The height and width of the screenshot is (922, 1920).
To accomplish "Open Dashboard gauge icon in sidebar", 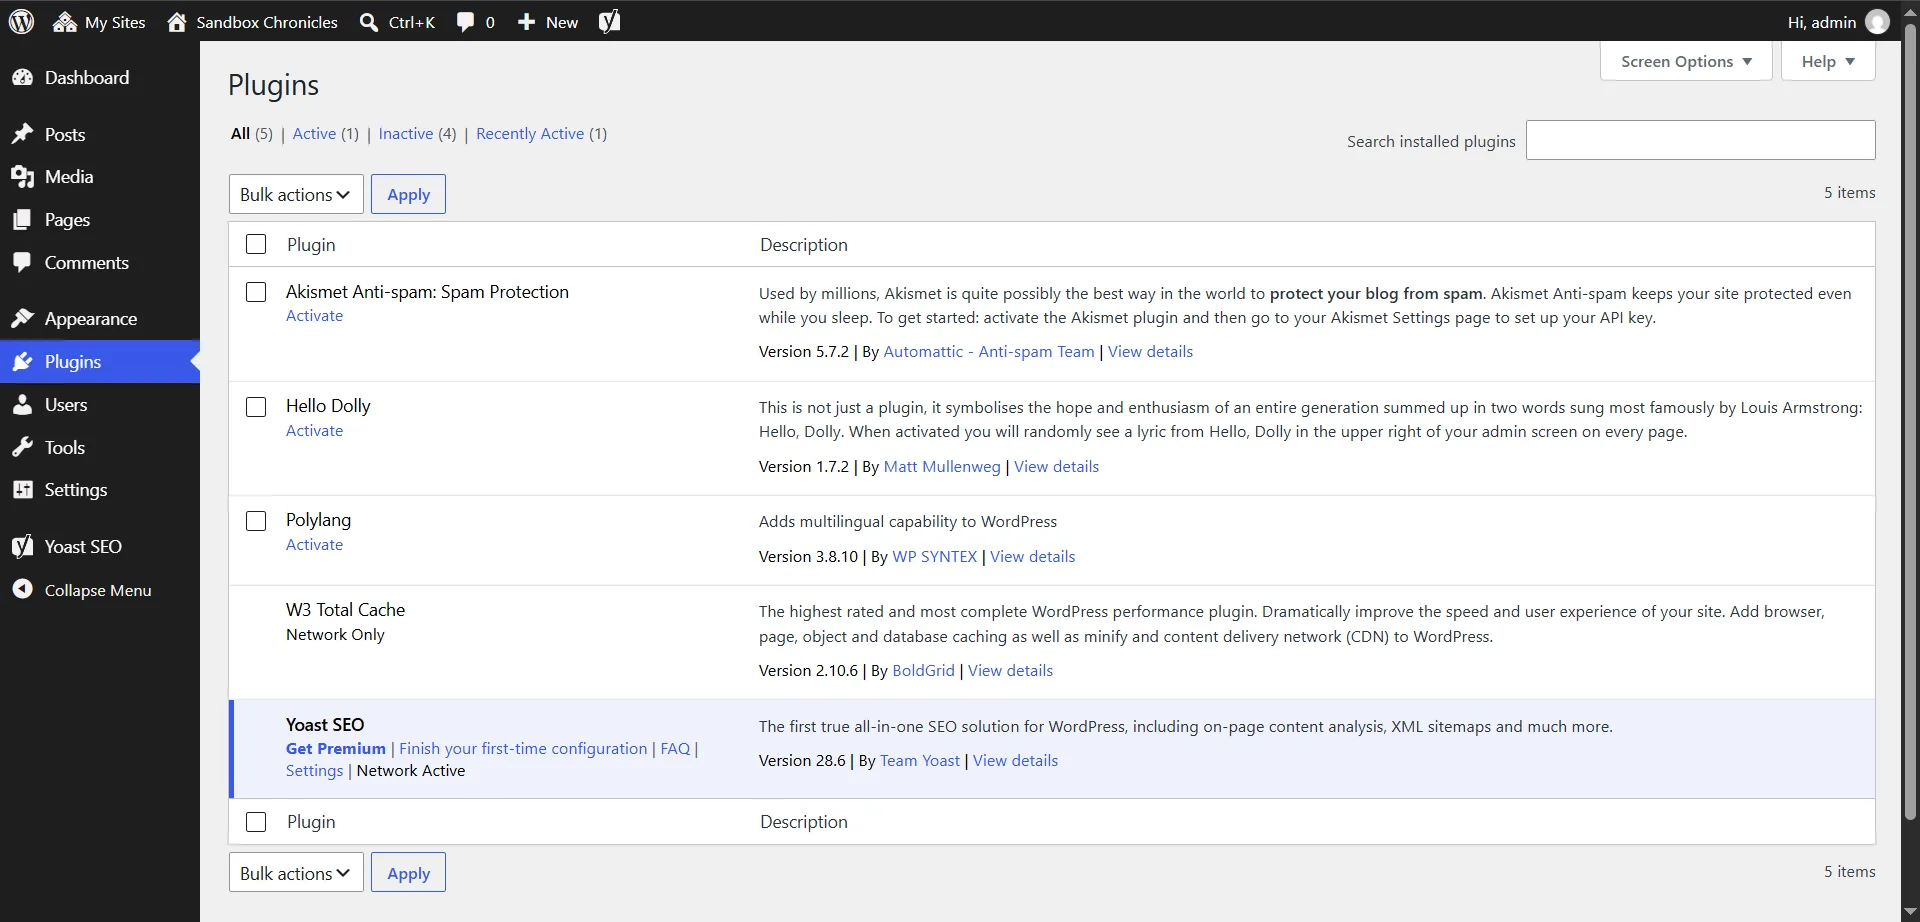I will [x=22, y=78].
